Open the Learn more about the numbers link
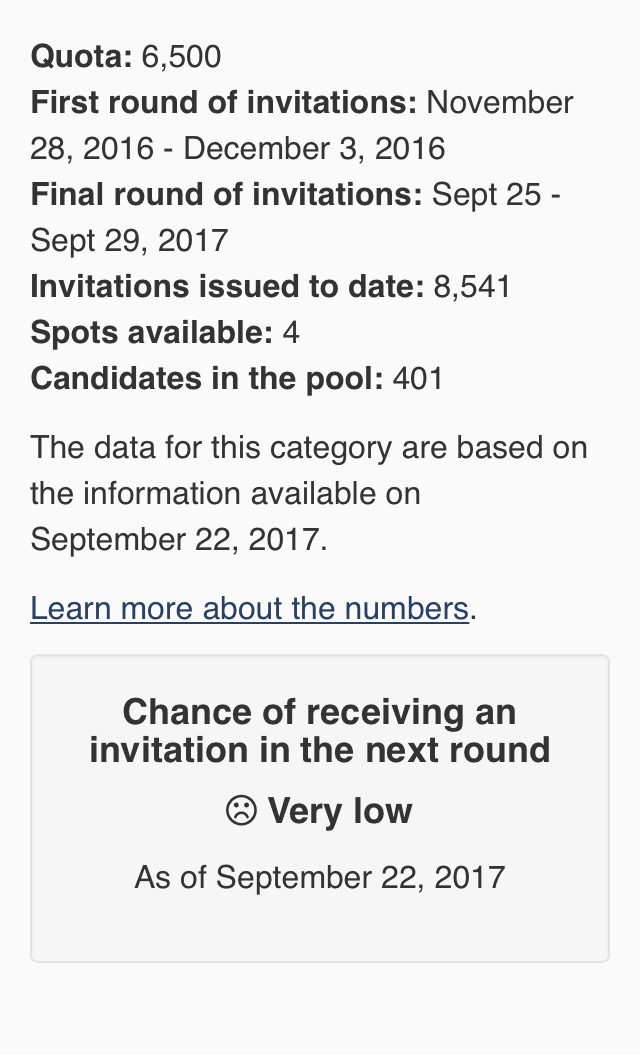 (x=250, y=608)
